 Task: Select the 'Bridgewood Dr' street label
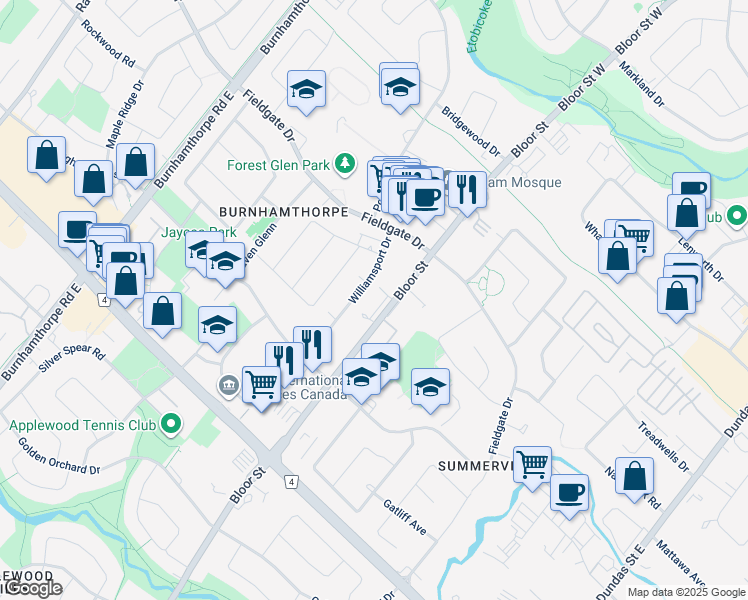coord(471,131)
